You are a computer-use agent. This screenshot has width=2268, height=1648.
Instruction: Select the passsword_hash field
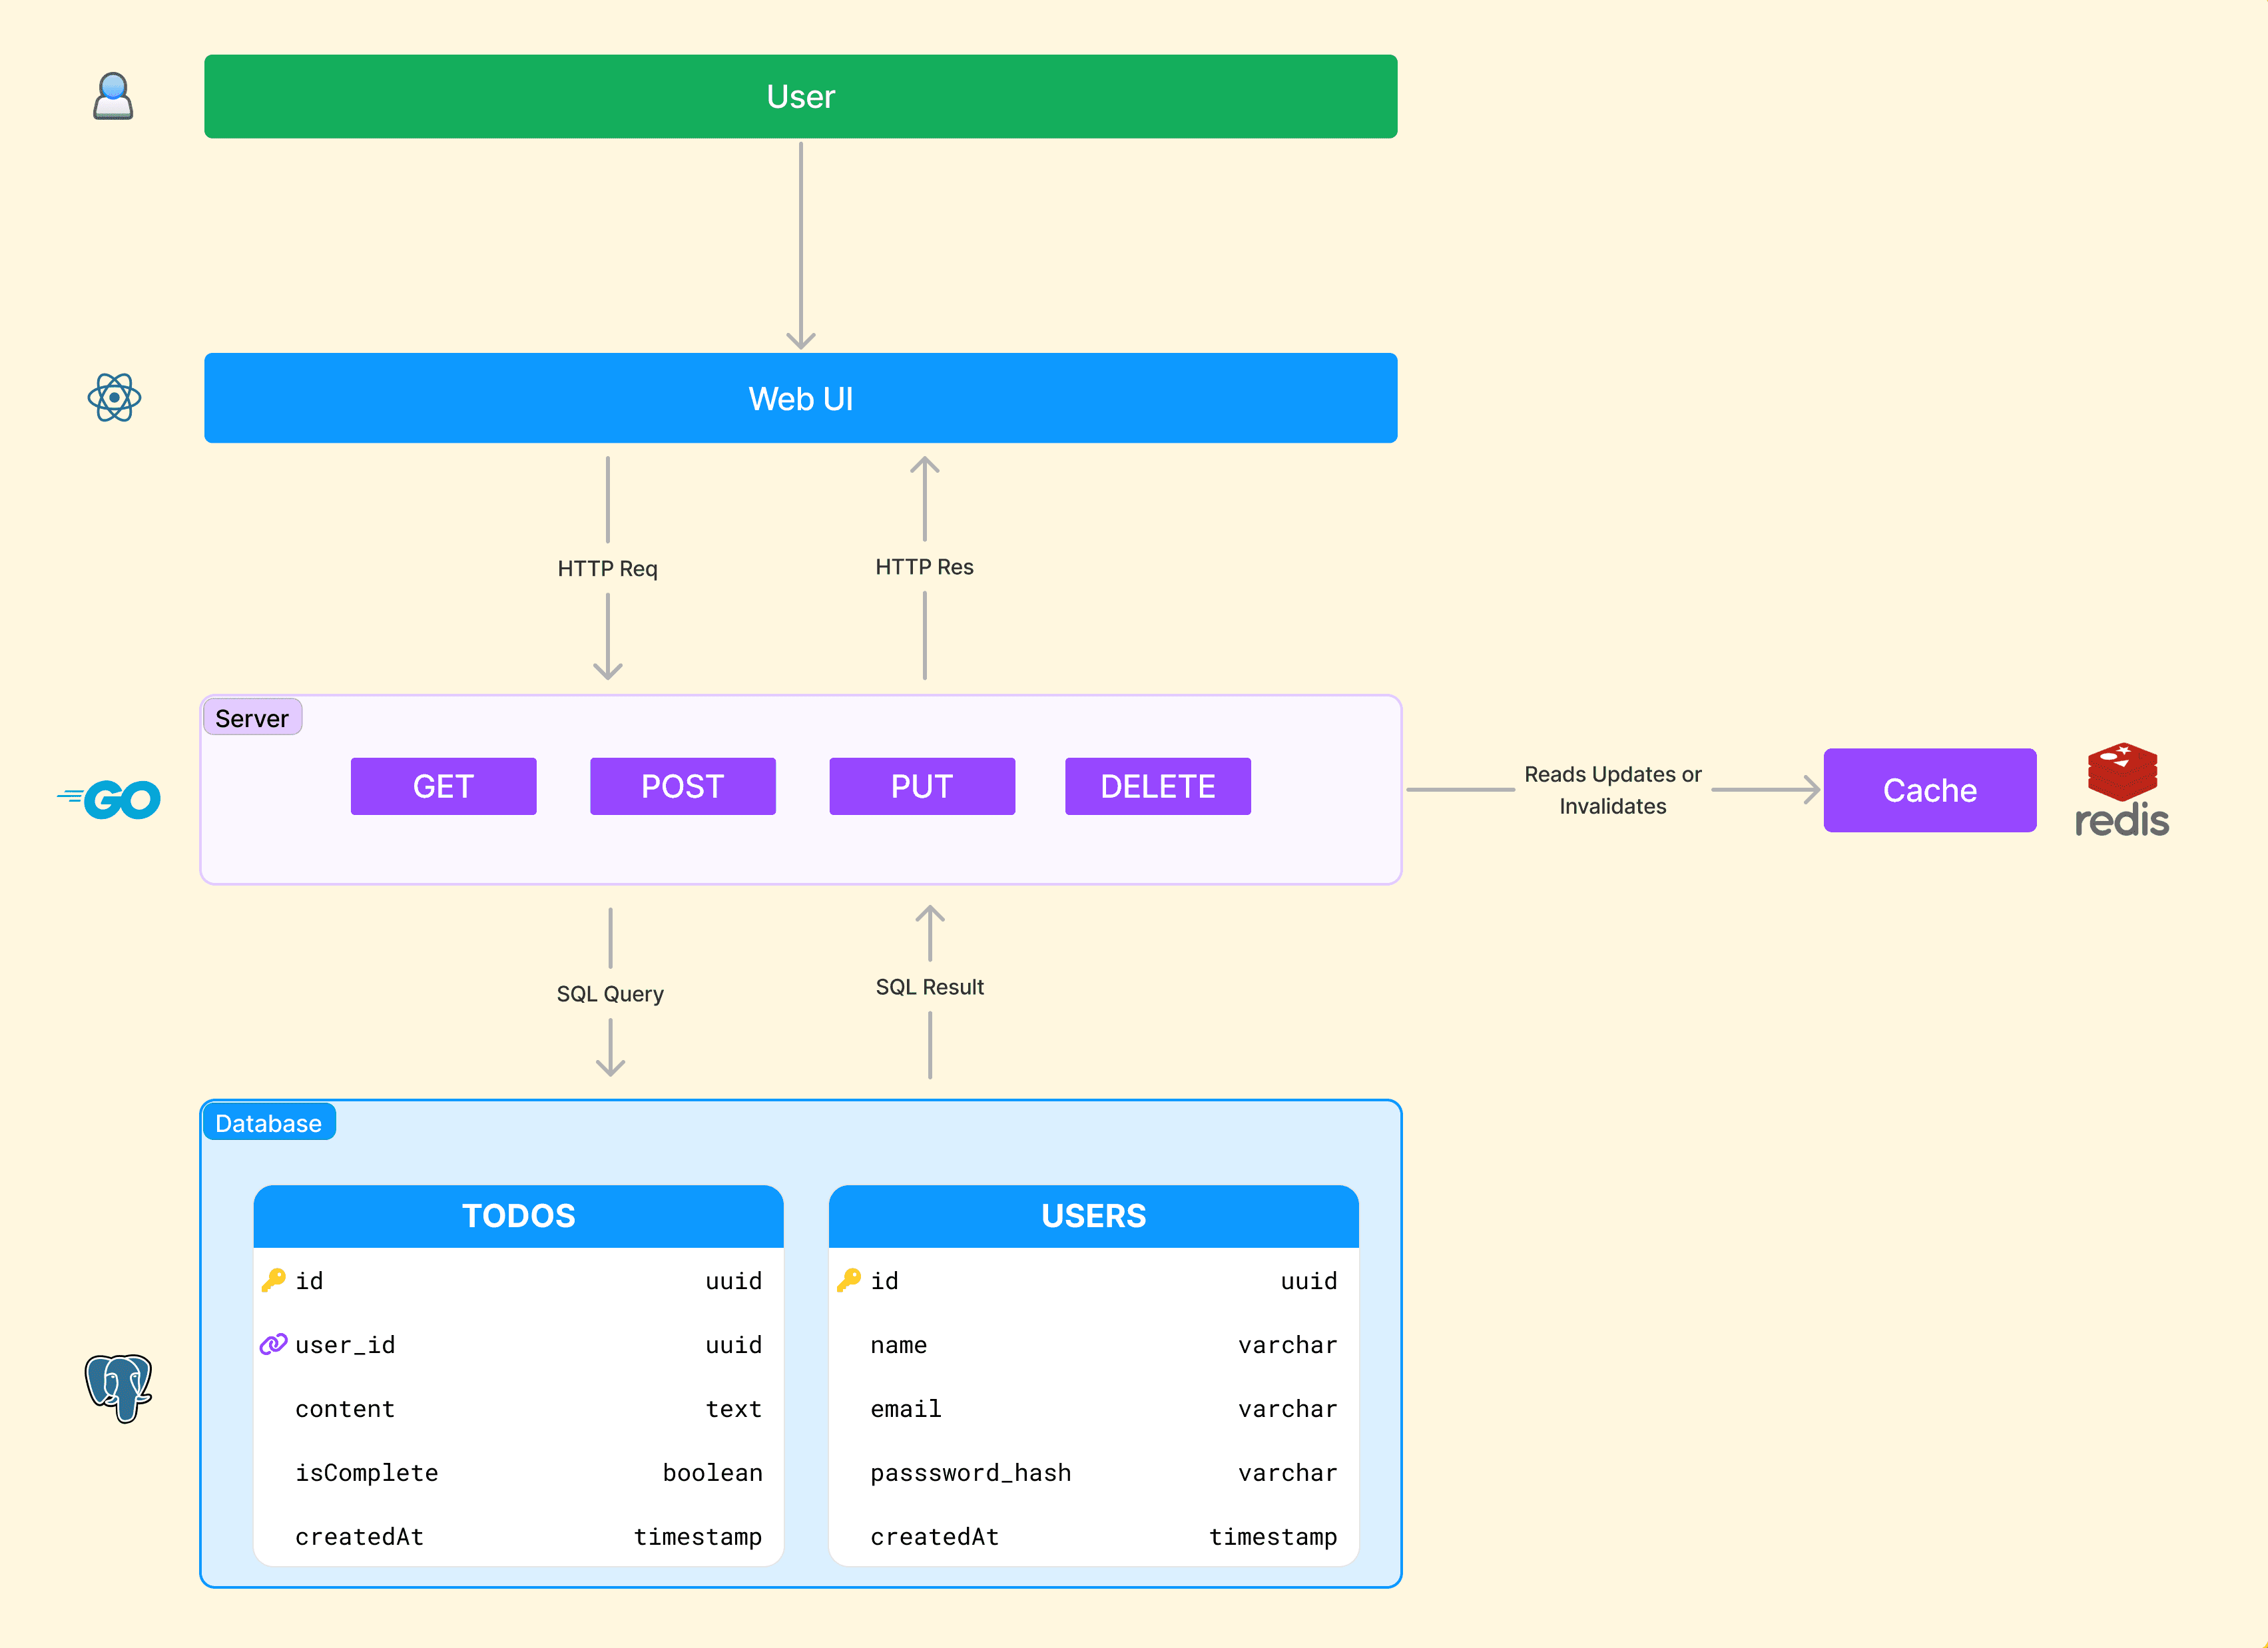click(971, 1473)
